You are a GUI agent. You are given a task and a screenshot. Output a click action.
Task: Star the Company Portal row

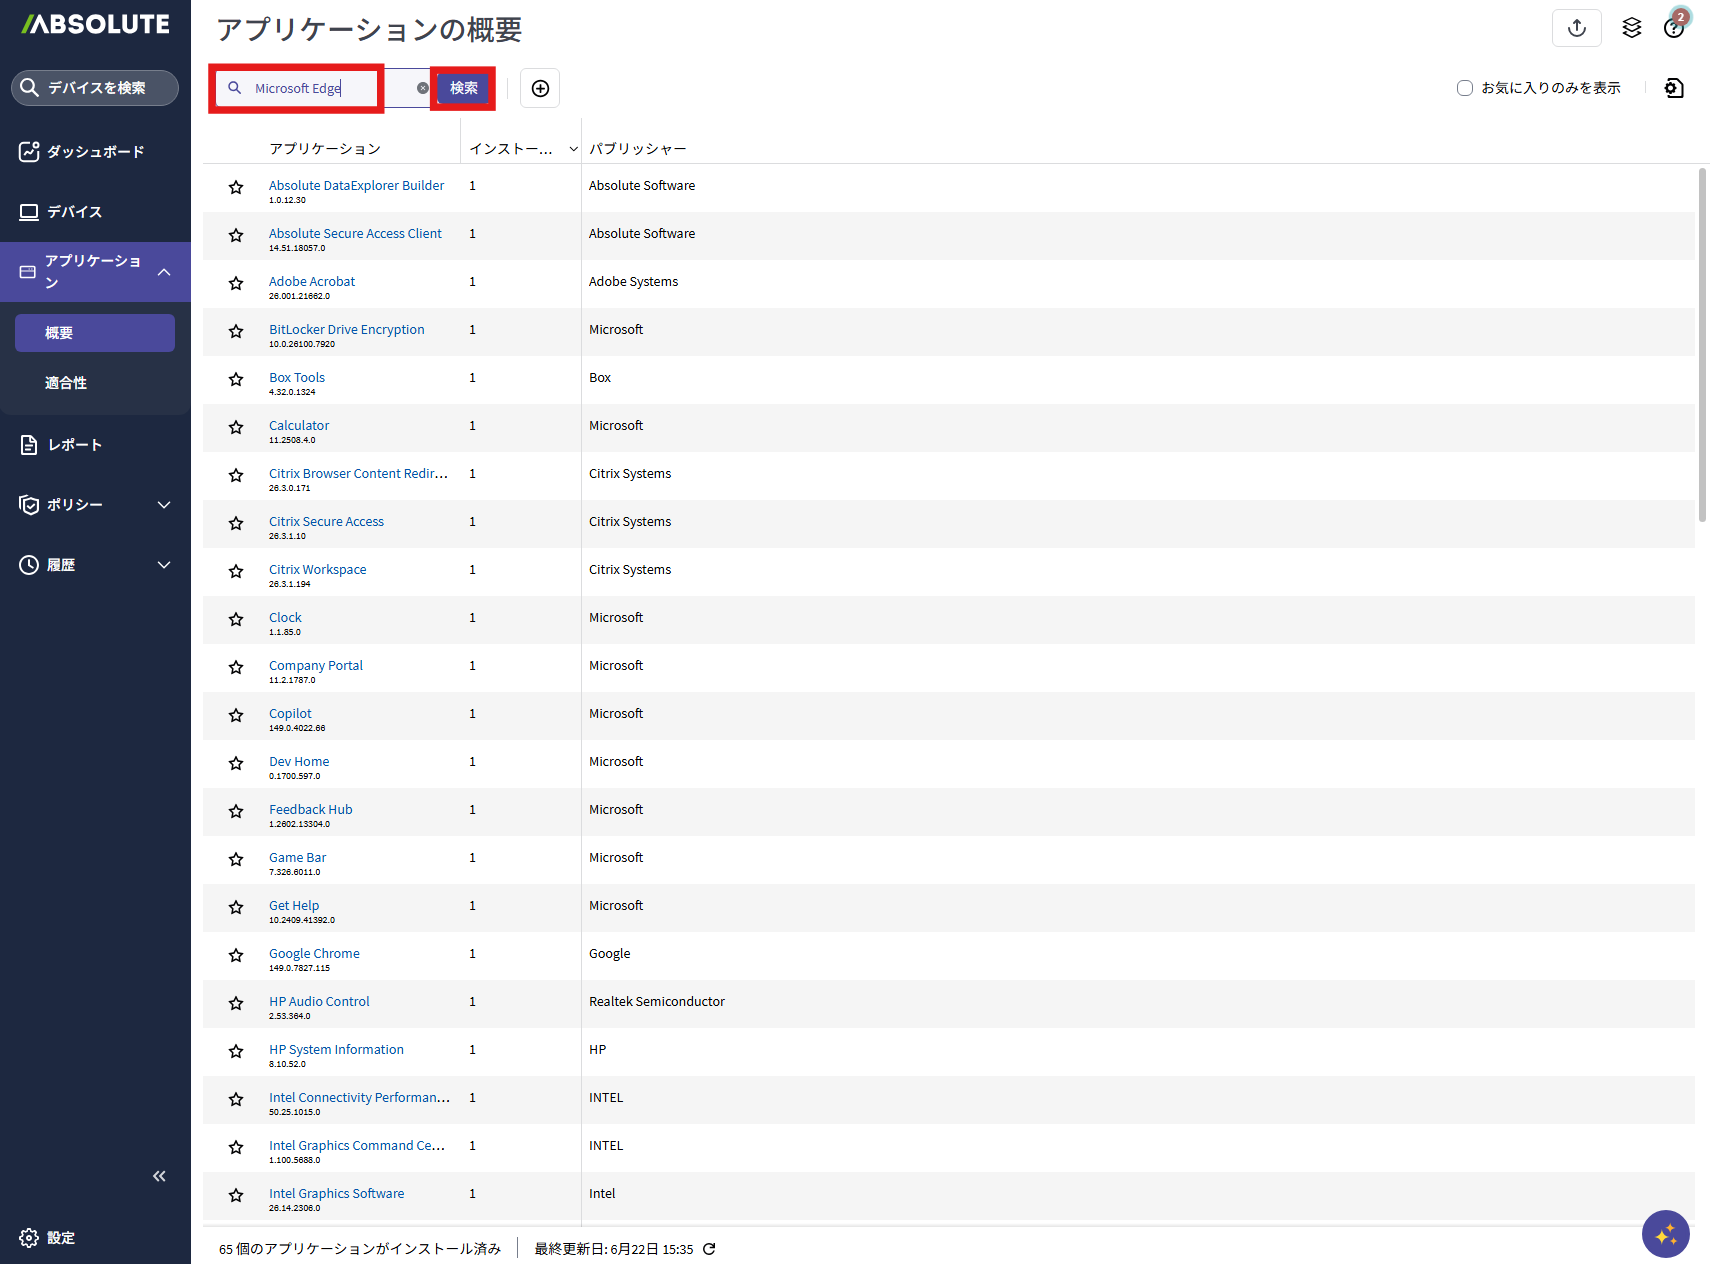[236, 667]
